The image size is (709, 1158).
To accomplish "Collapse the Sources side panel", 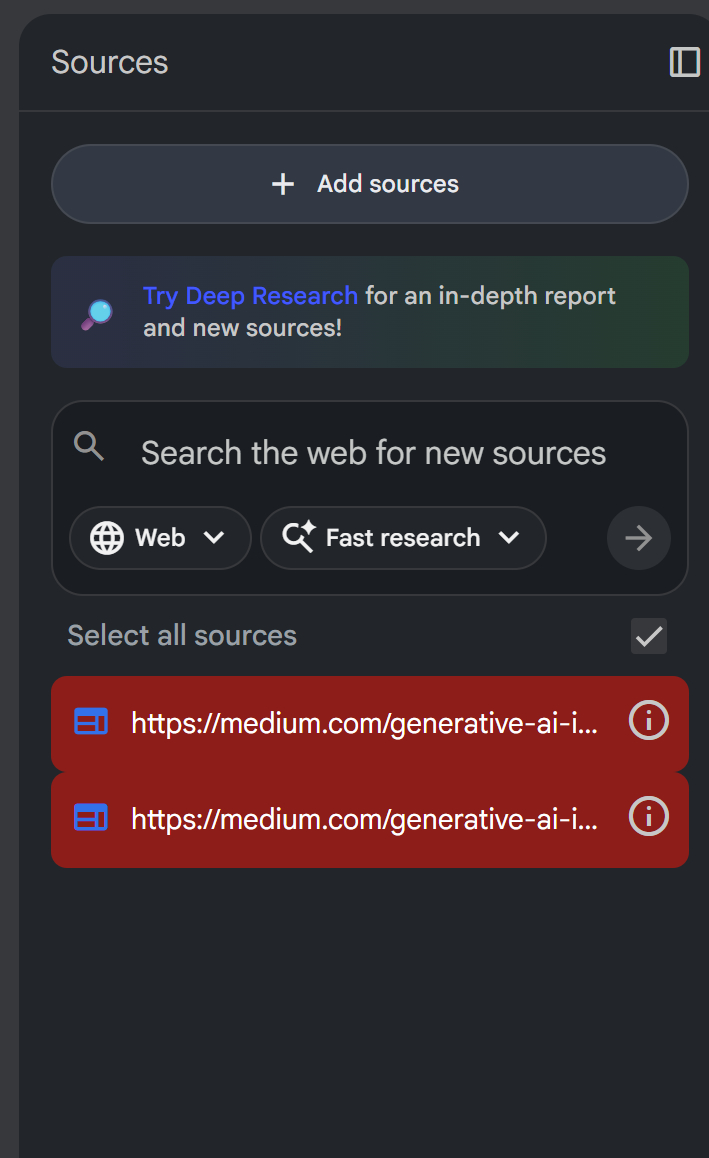I will [684, 62].
